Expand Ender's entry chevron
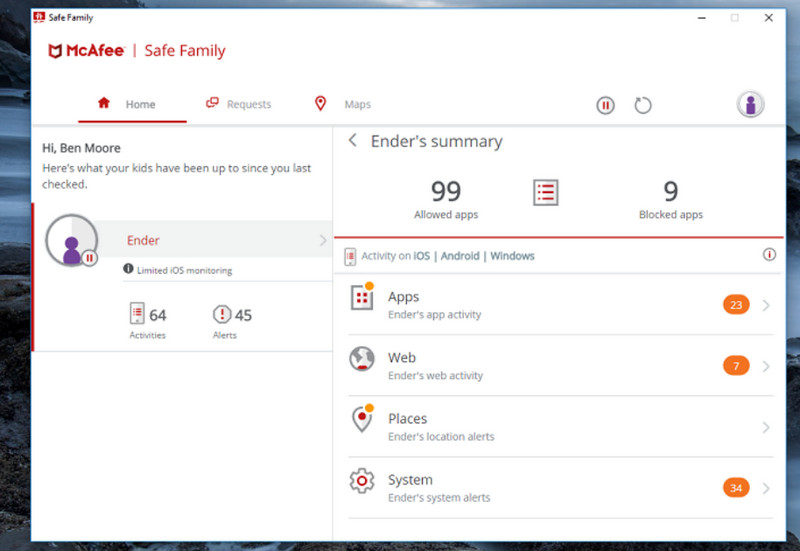 [x=323, y=240]
